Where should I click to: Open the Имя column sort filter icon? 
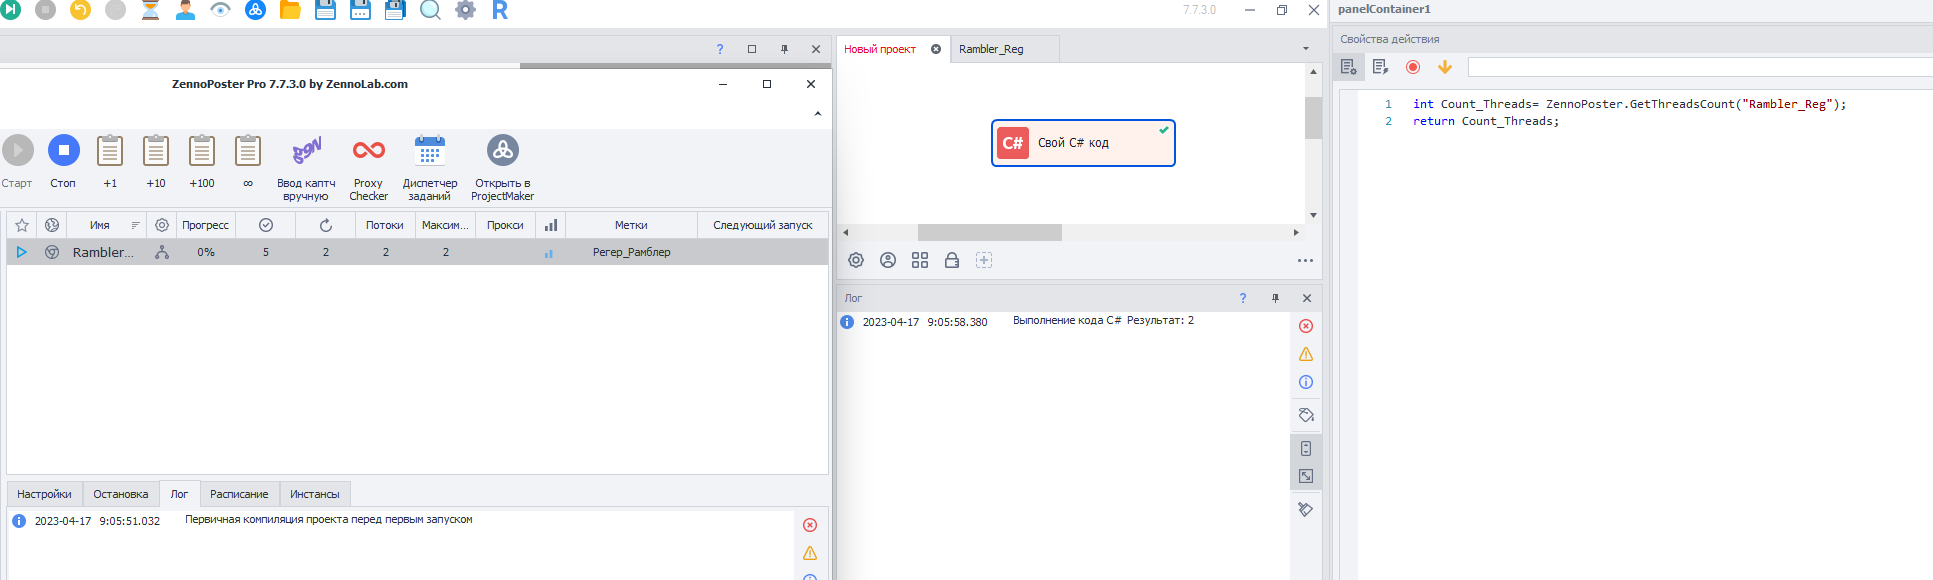point(135,225)
